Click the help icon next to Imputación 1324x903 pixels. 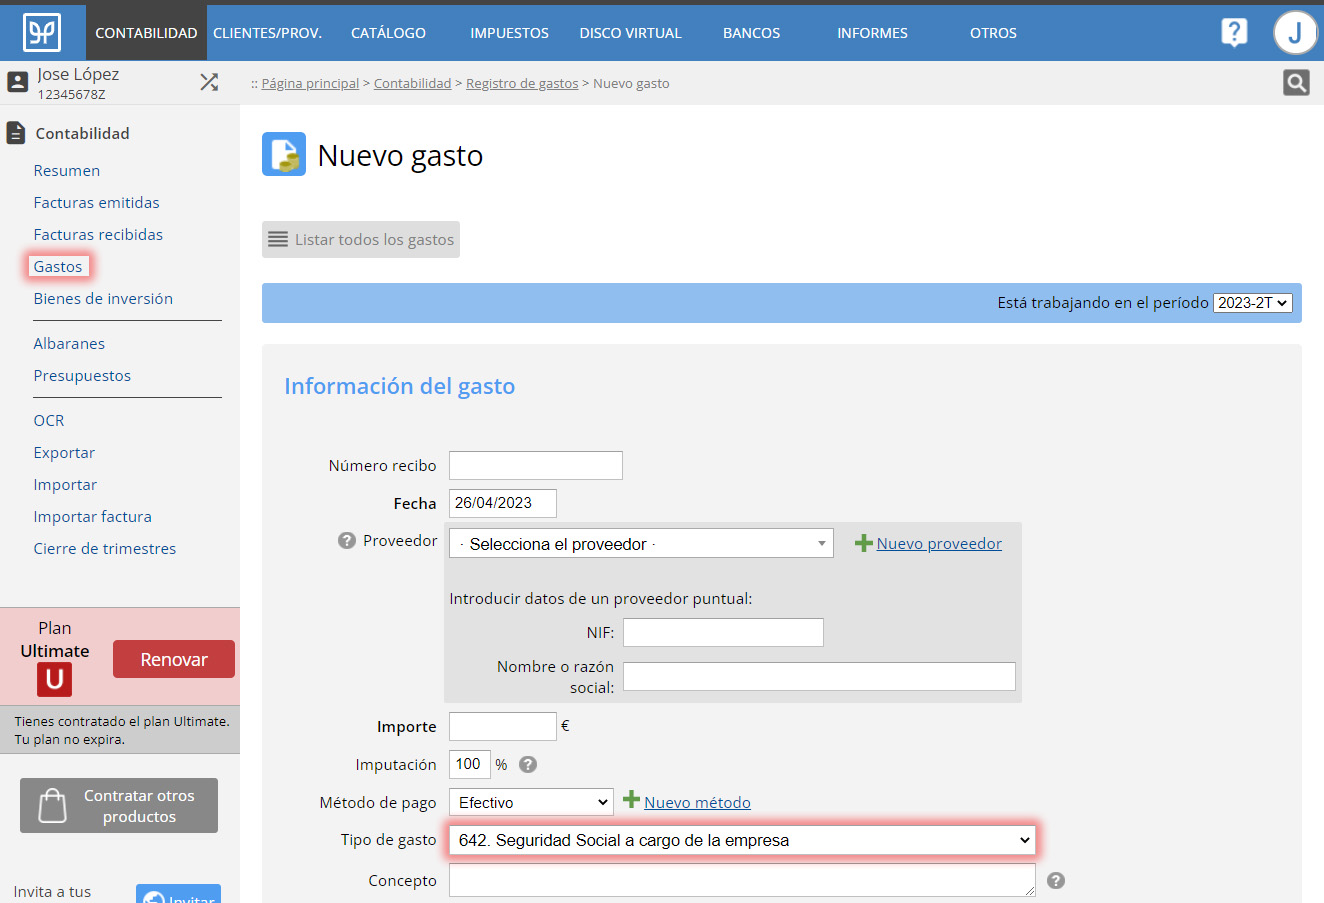tap(528, 764)
